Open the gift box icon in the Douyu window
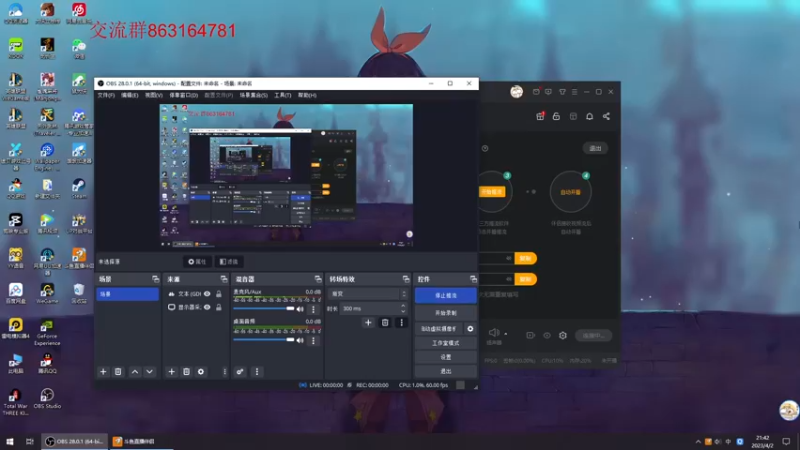The width and height of the screenshot is (800, 450). (540, 116)
